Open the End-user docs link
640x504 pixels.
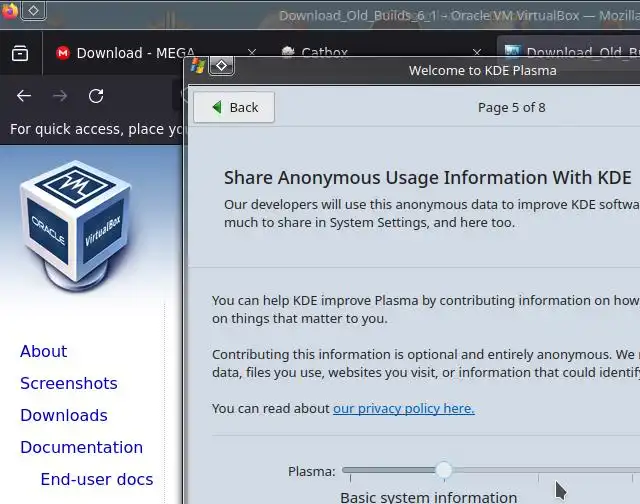[97, 480]
